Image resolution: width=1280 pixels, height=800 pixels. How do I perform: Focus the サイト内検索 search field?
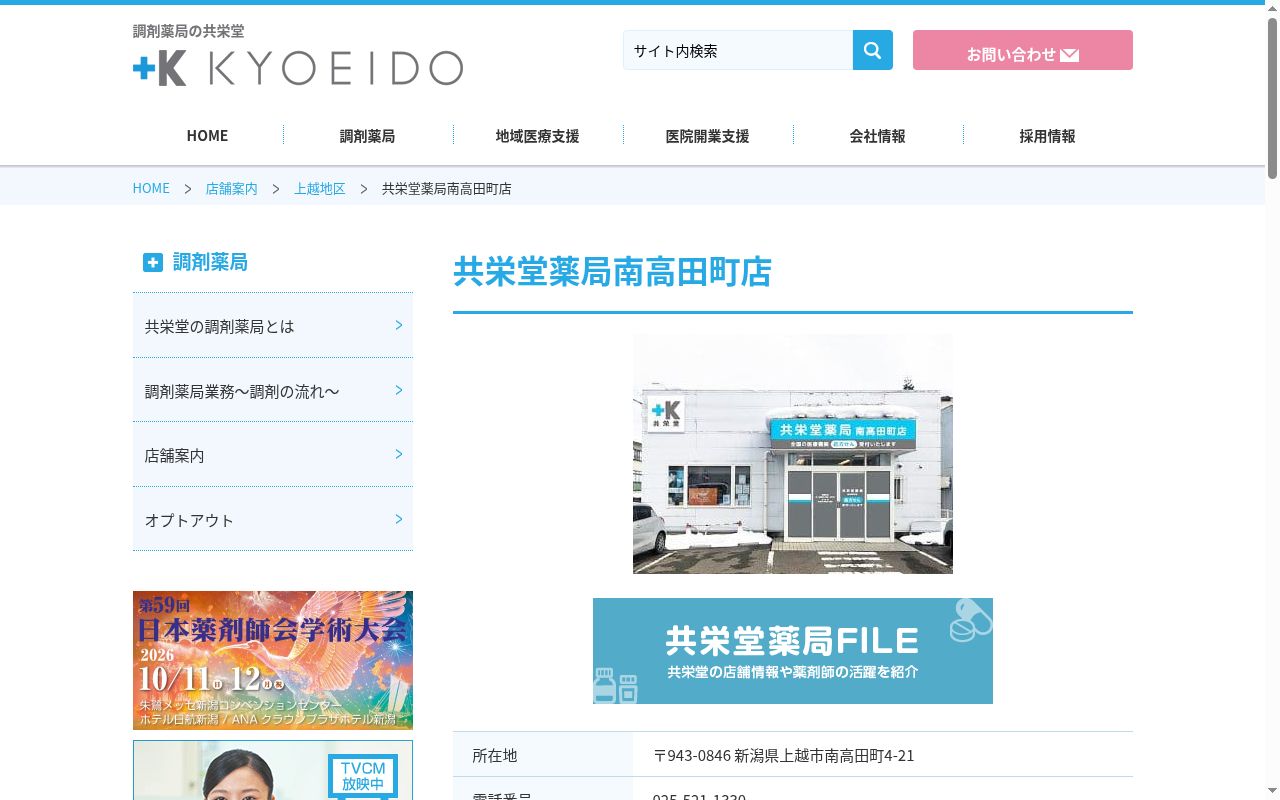point(738,50)
